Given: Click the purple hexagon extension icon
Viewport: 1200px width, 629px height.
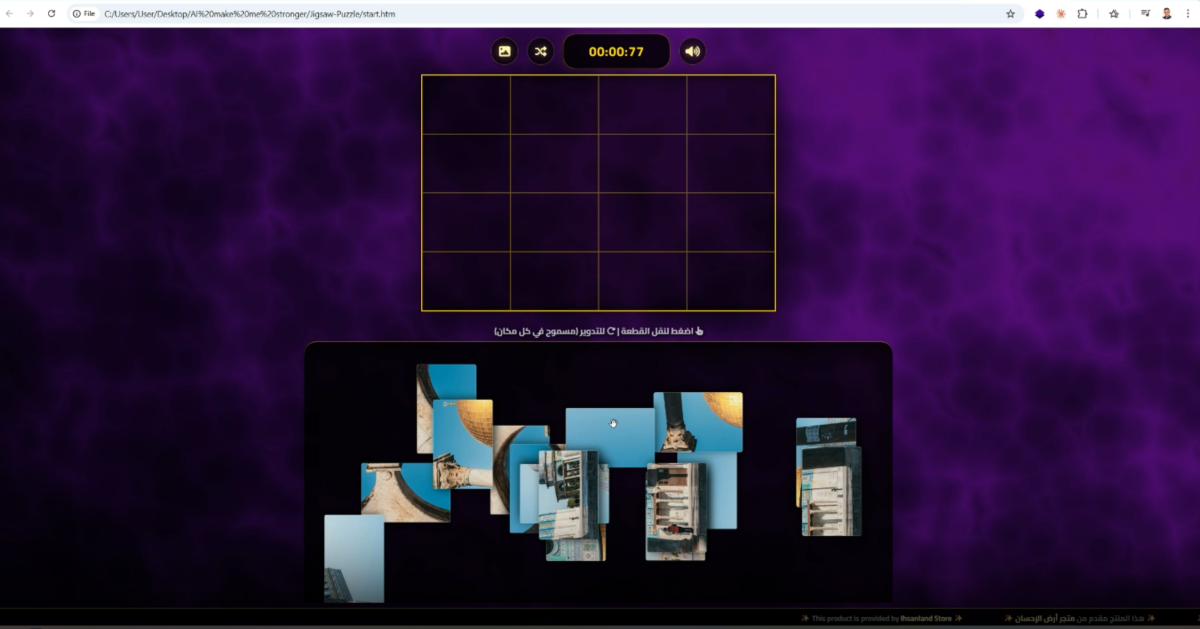Looking at the screenshot, I should [1040, 14].
